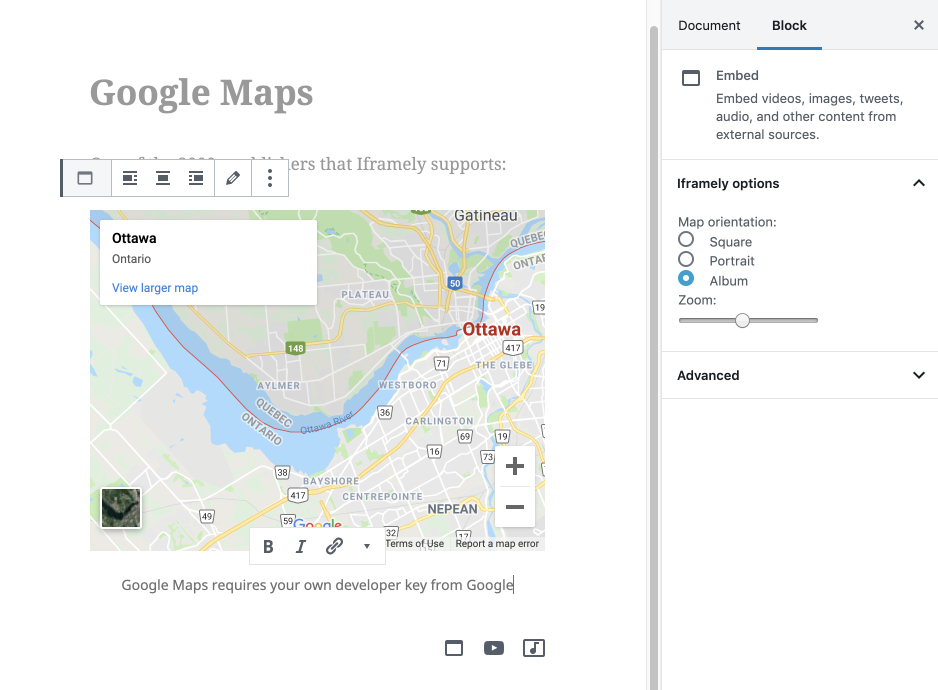Click the pencil edit URL icon
Viewport: 938px width, 690px height.
pyautogui.click(x=233, y=178)
